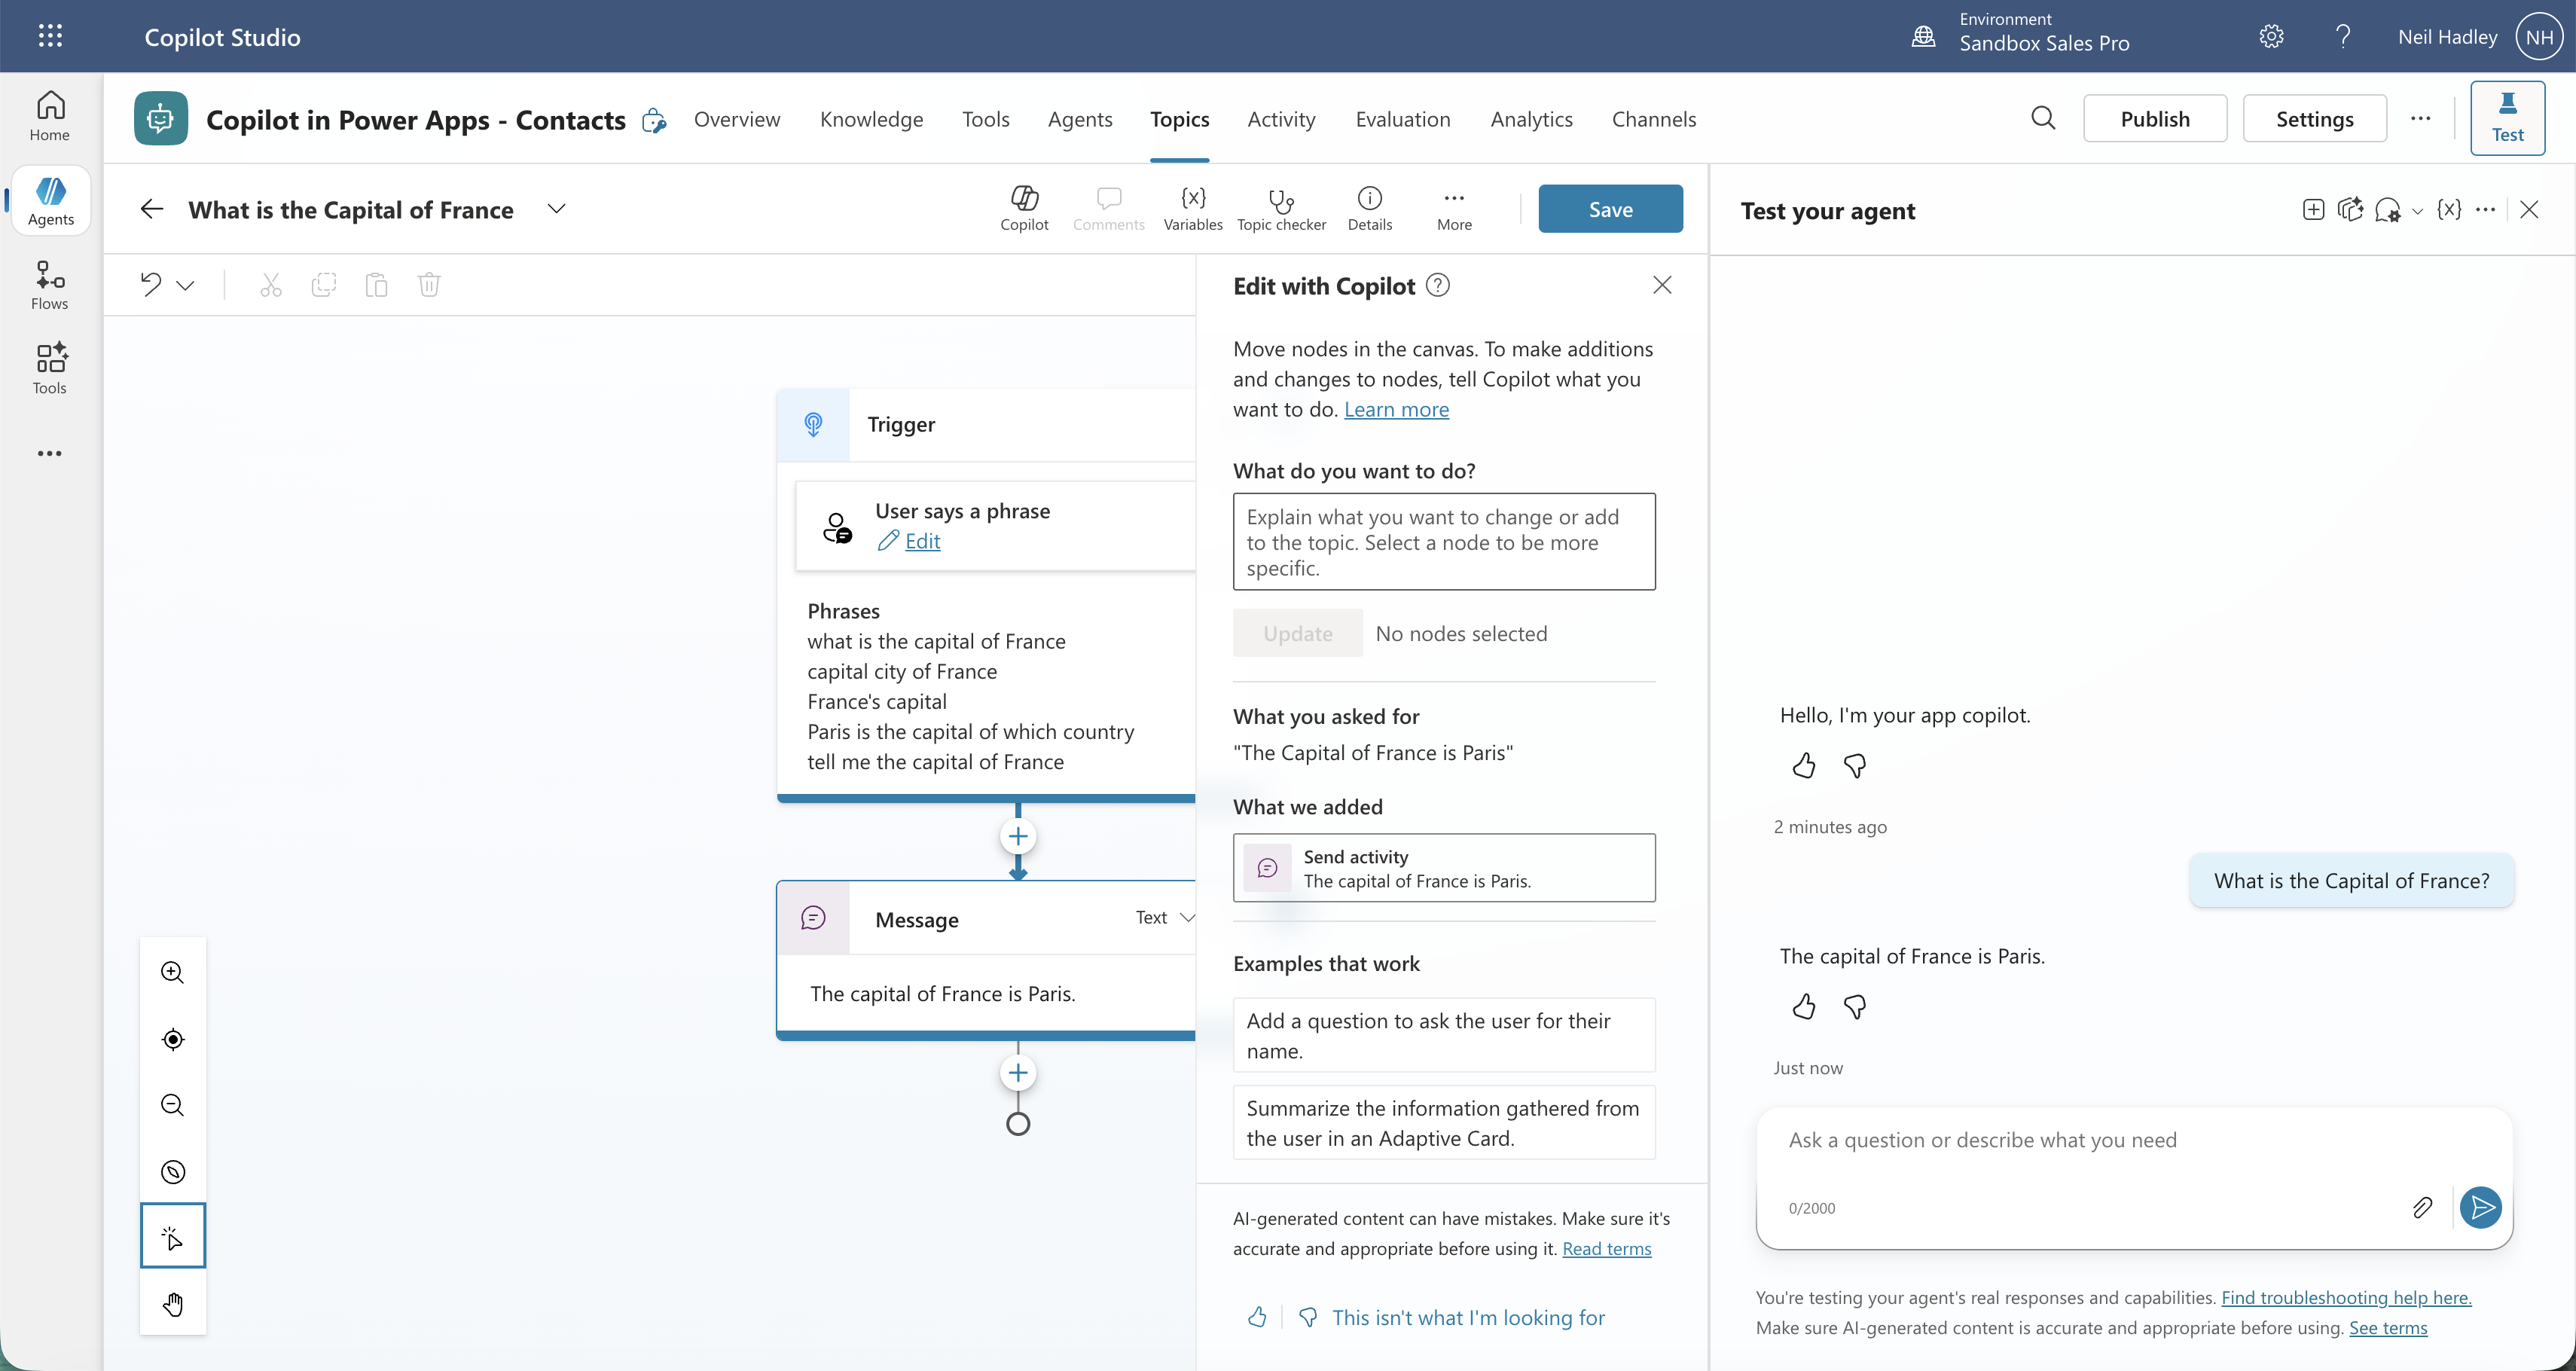Open Tools in the left sidebar
The height and width of the screenshot is (1371, 2576).
50,370
